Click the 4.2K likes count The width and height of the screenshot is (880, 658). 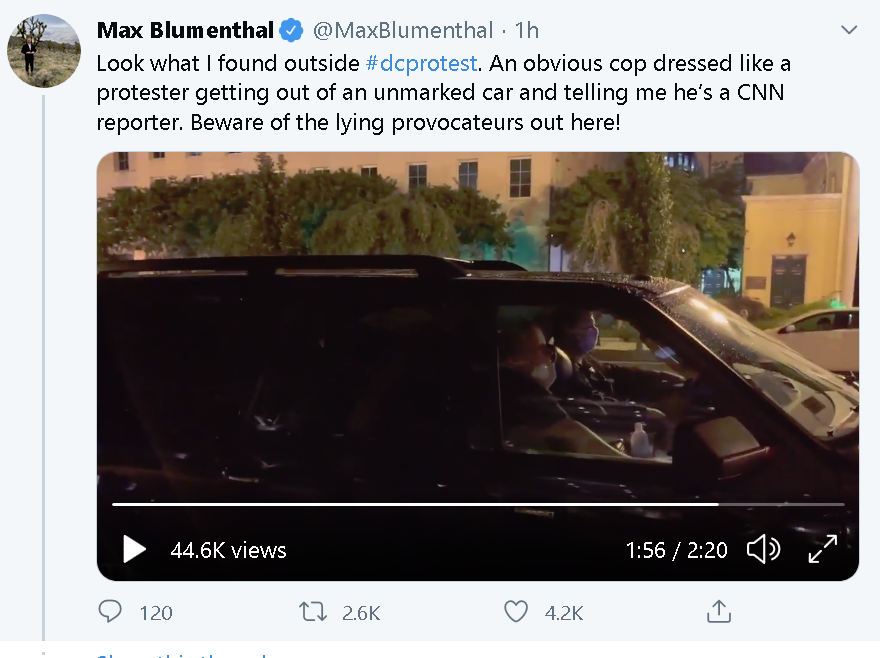[564, 613]
